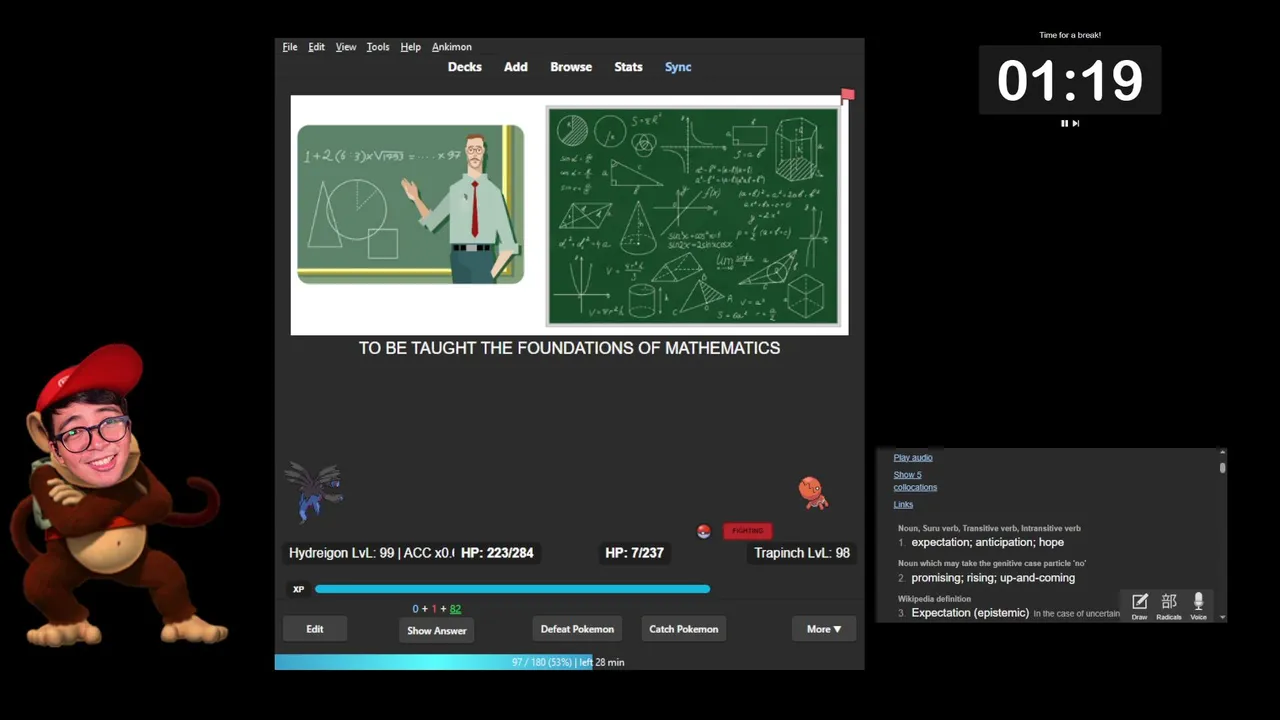Click Add to create a new card
The image size is (1280, 720).
[516, 67]
